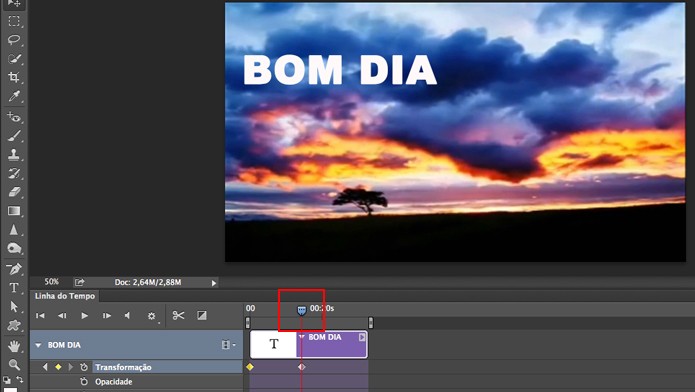Open the Linha do Tempo tab
This screenshot has height=392, width=695.
point(65,296)
